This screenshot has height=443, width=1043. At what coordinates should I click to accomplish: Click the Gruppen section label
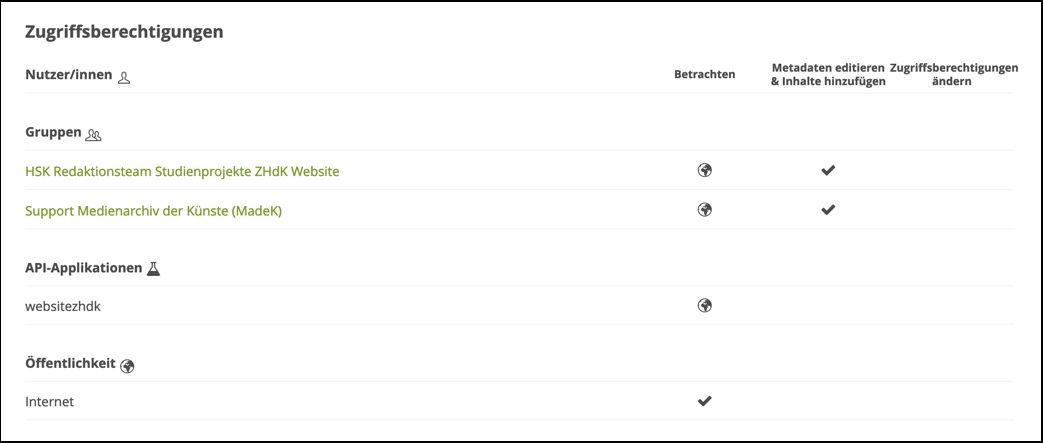click(x=54, y=133)
